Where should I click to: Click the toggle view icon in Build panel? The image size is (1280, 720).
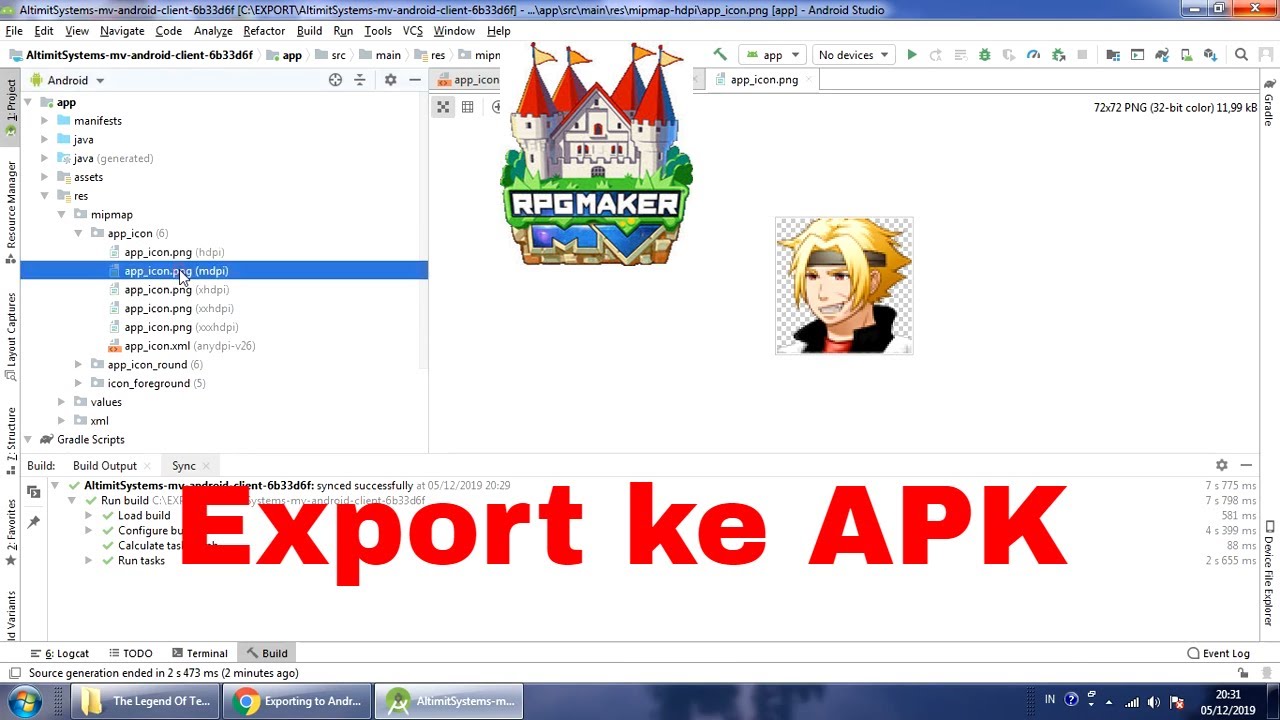33,491
